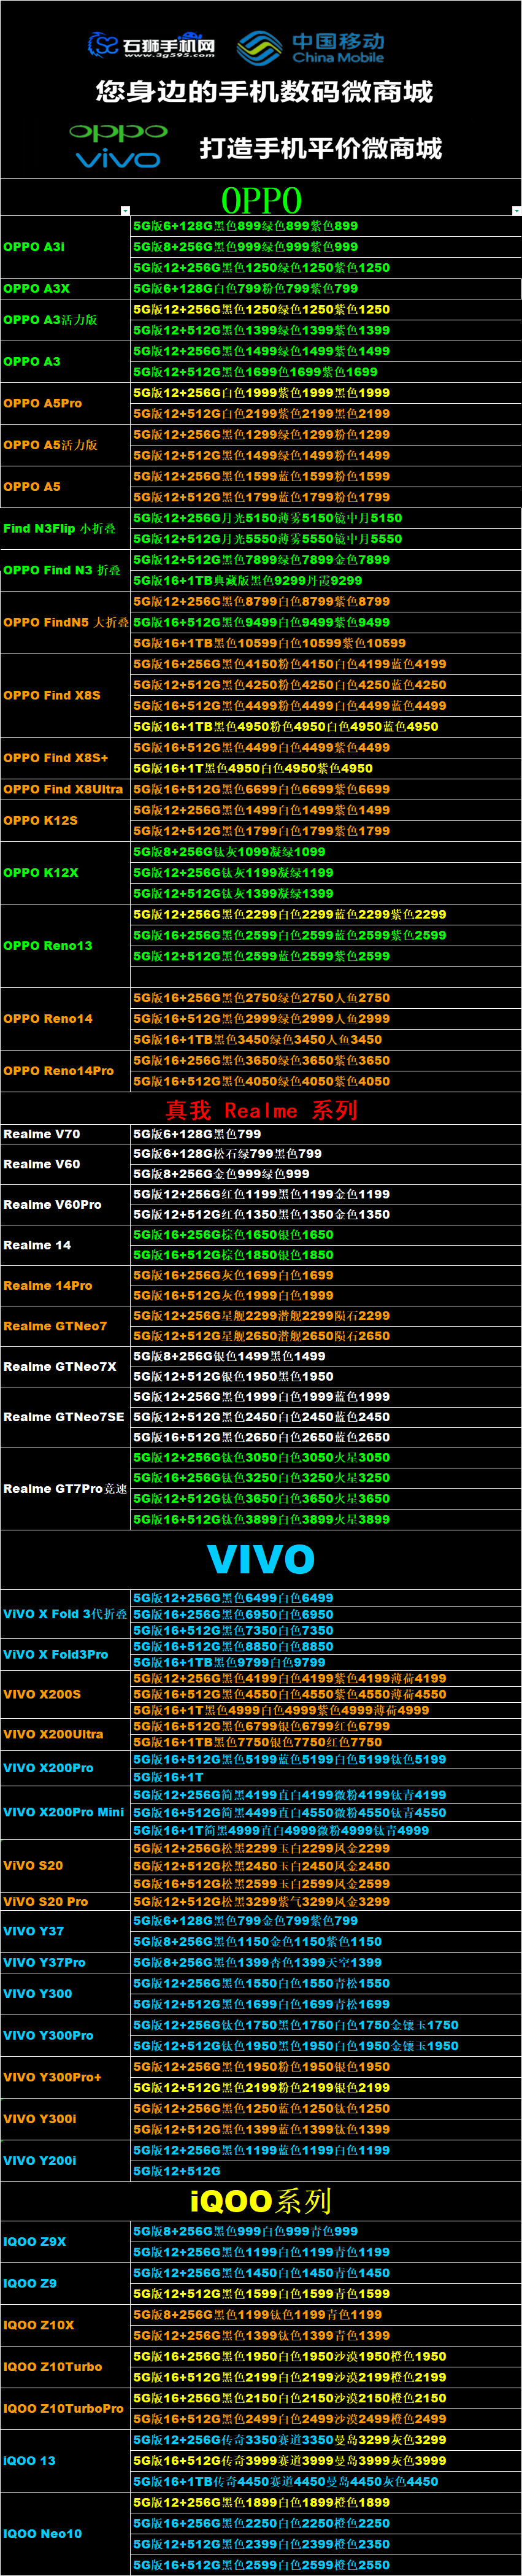Select the VIVO X Fold 3代折叠 cell
Screen dimensions: 522x2576
coord(66,1614)
